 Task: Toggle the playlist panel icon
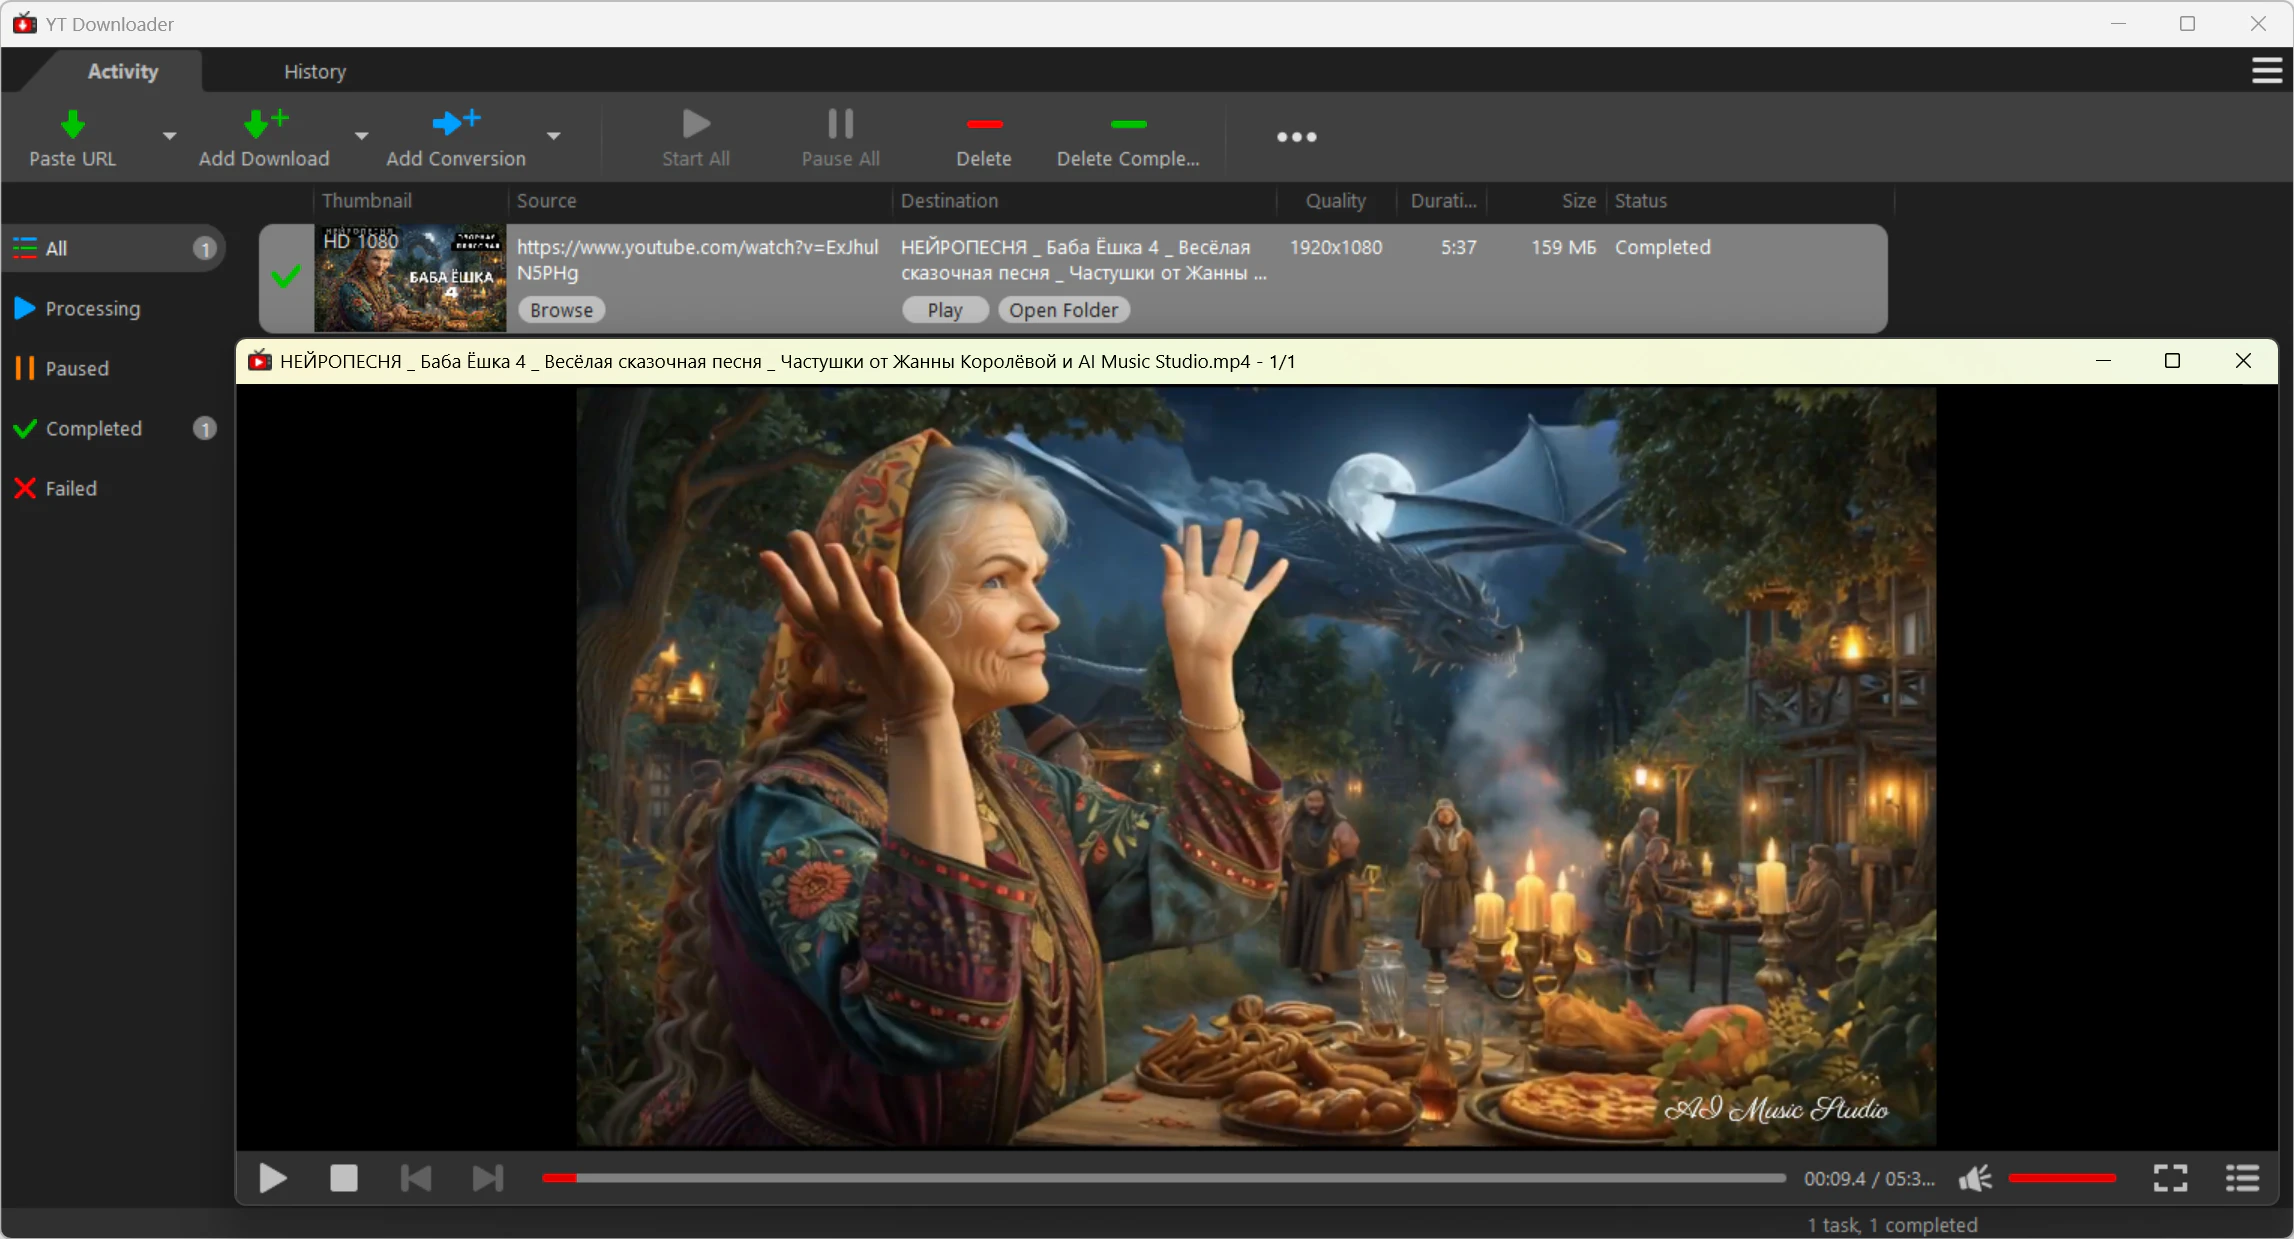(x=2242, y=1178)
